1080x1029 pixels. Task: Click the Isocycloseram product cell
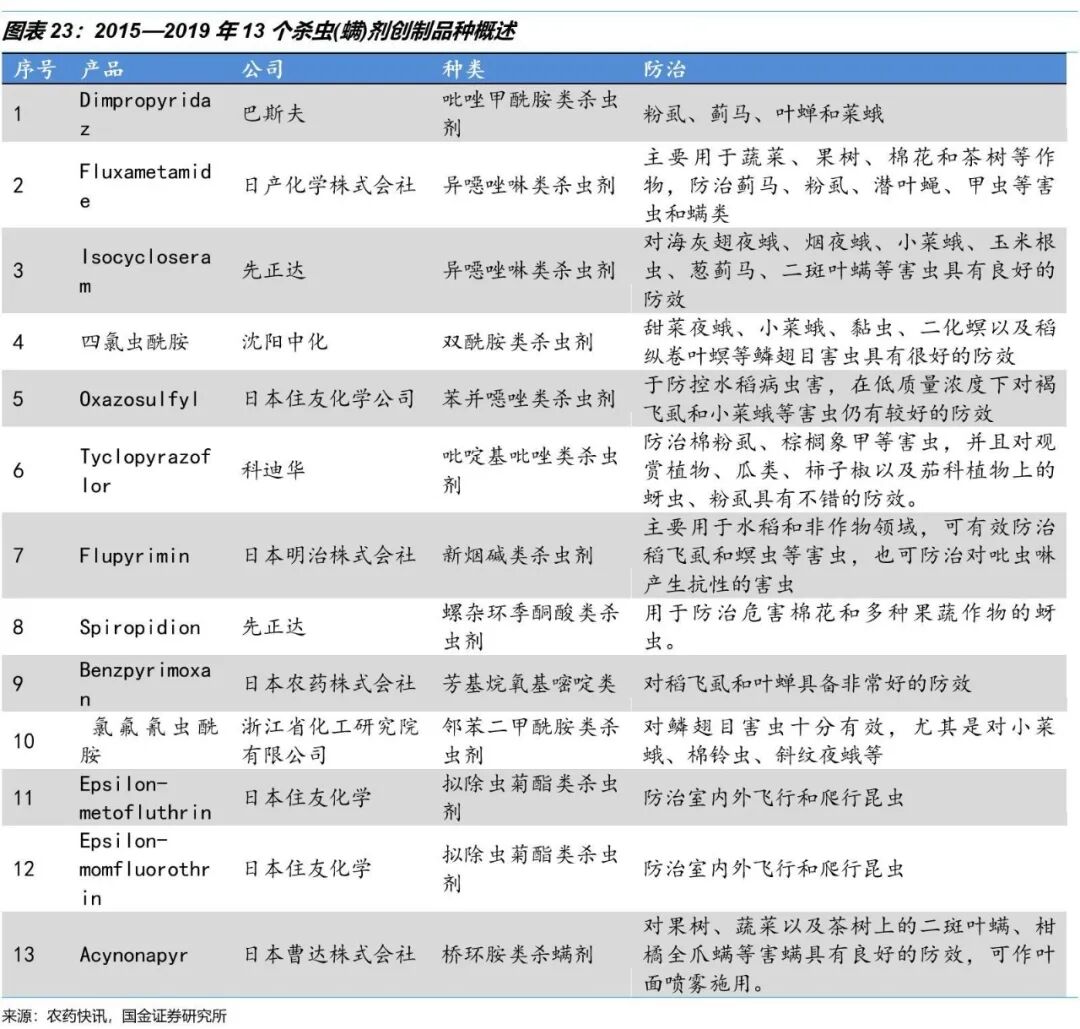145,271
